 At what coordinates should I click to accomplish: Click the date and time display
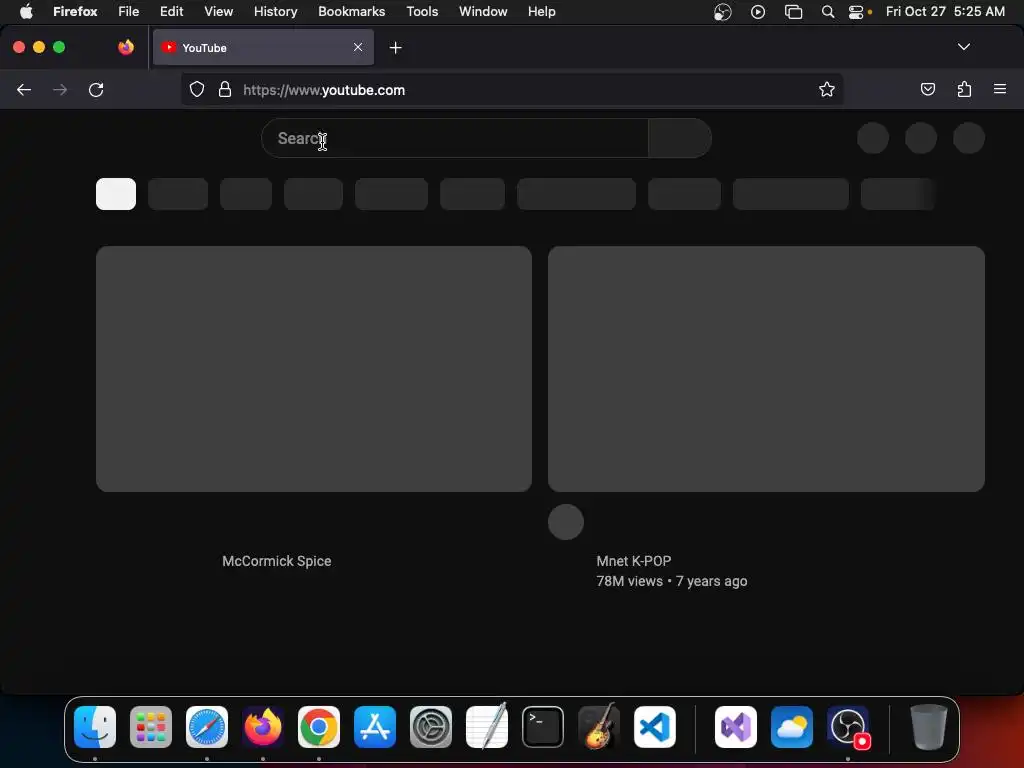coord(945,11)
